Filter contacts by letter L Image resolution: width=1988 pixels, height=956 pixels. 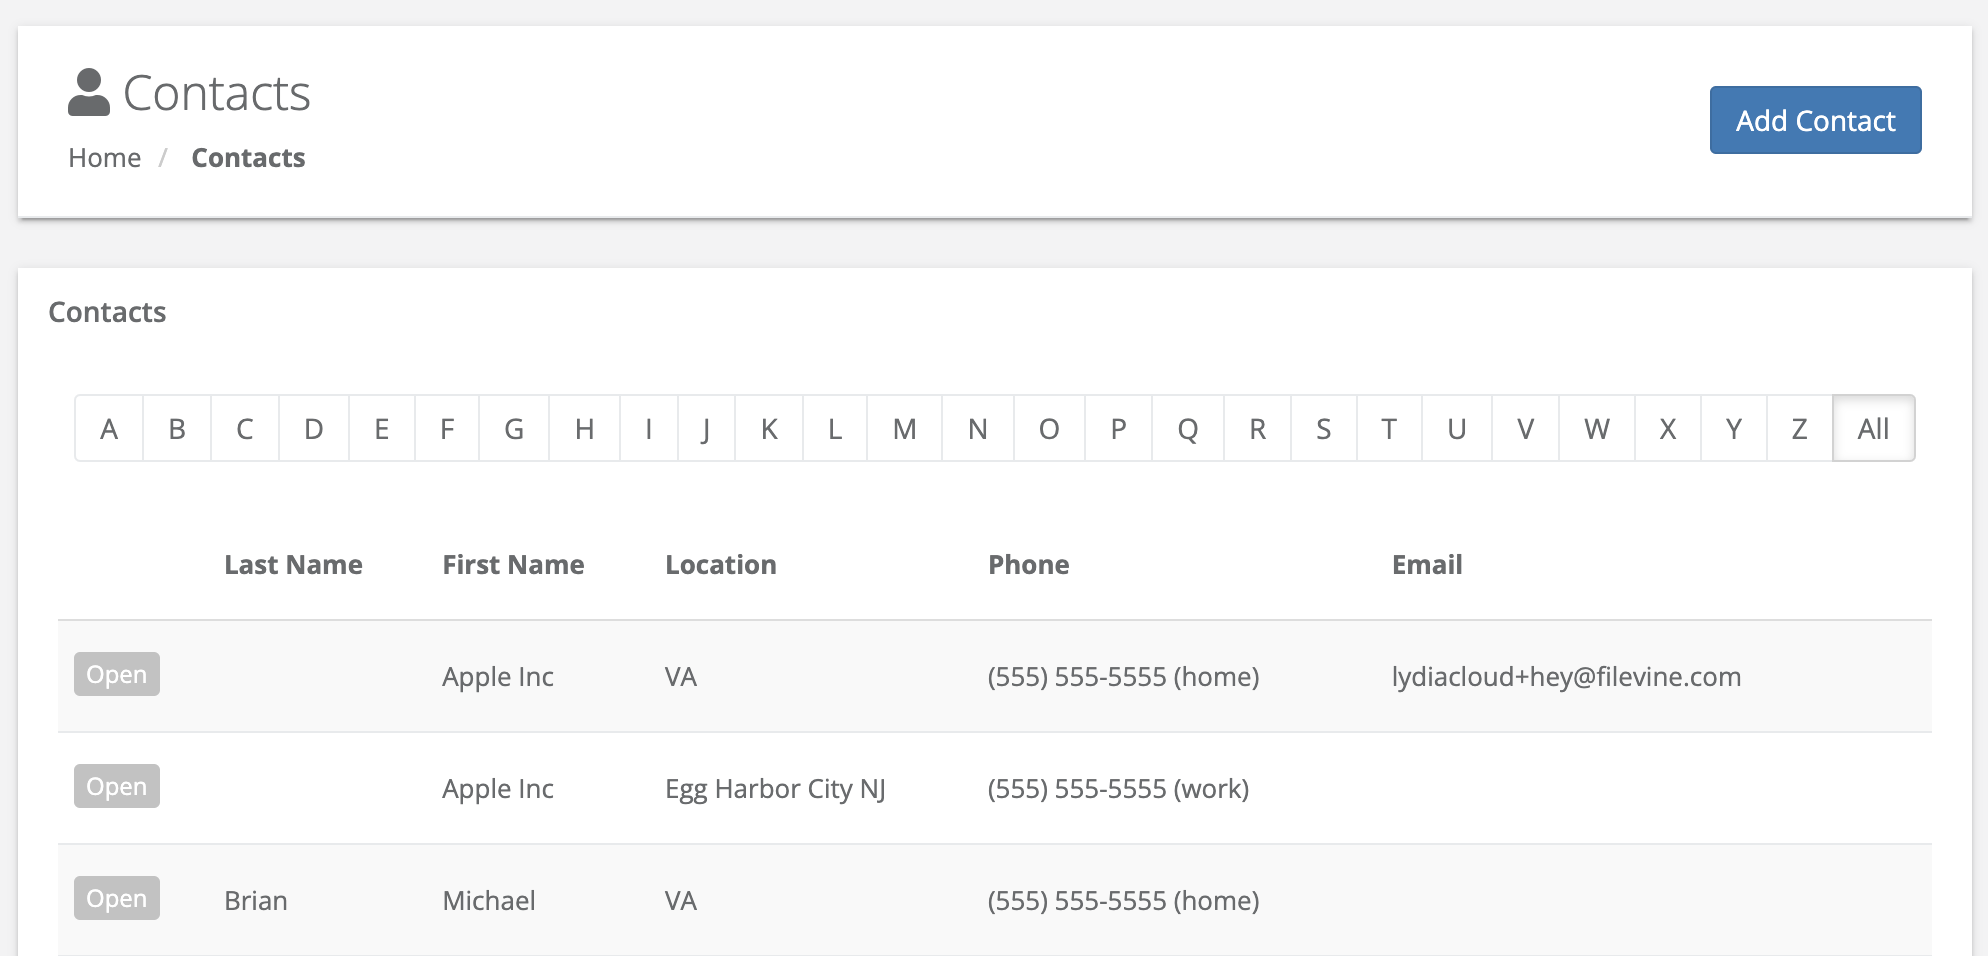point(835,429)
